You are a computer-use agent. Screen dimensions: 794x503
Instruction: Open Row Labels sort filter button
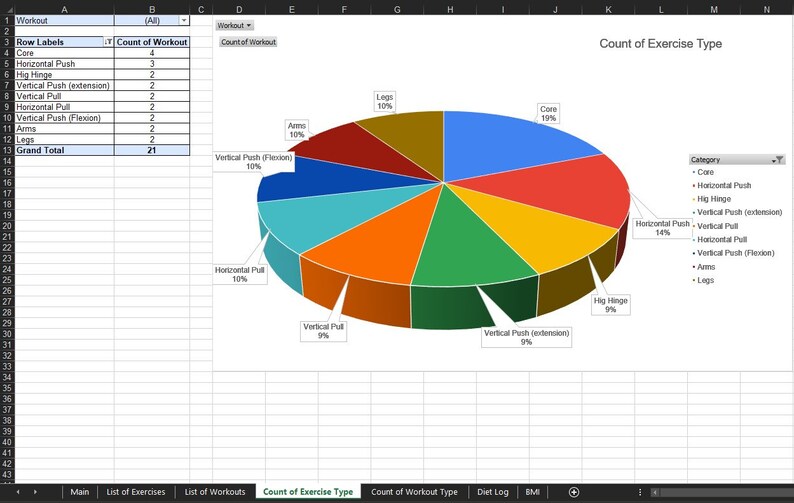pos(108,42)
